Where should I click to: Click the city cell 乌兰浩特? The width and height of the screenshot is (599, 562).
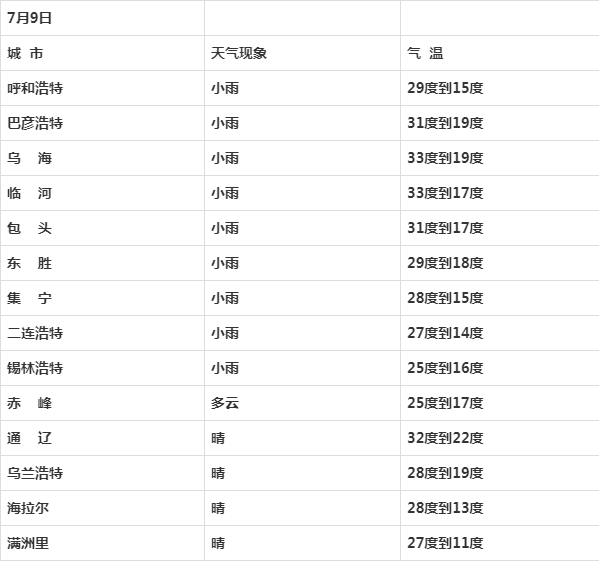[x=102, y=473]
